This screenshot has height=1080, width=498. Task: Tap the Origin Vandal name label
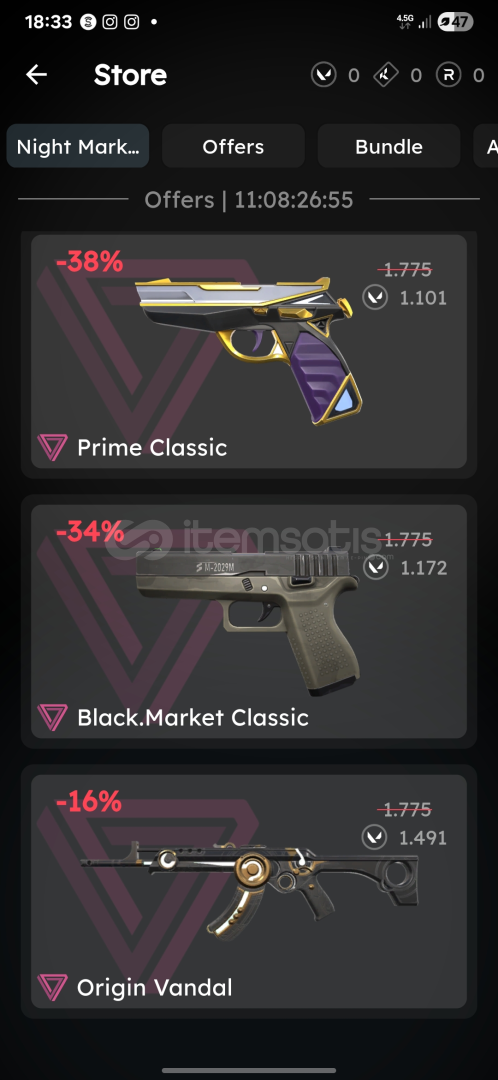point(154,988)
